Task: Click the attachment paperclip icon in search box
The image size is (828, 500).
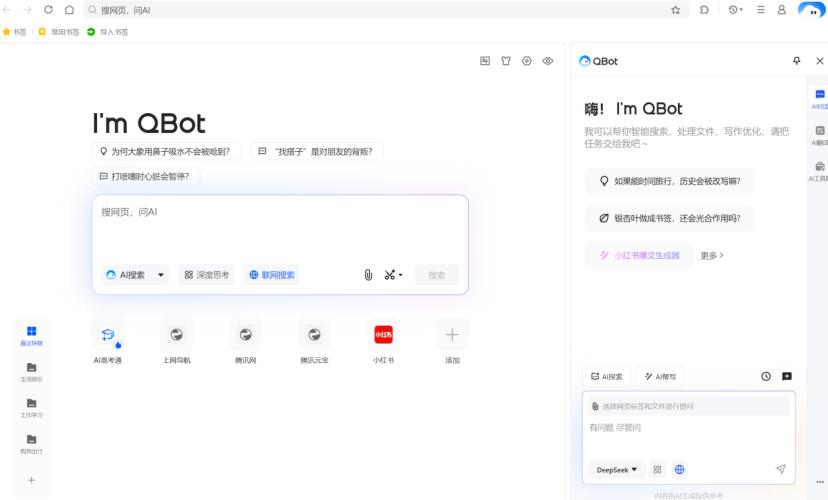Action: click(x=368, y=275)
